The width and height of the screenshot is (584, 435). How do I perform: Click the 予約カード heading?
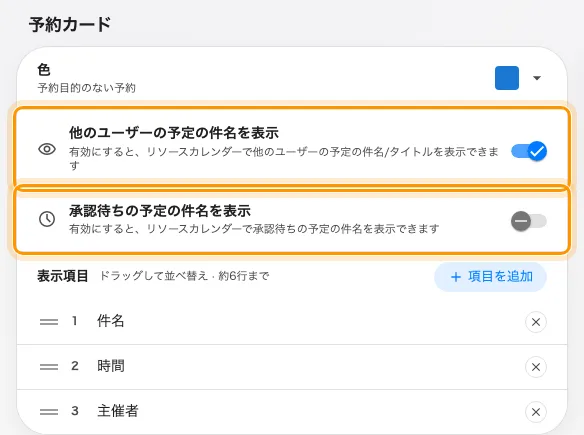click(x=70, y=25)
